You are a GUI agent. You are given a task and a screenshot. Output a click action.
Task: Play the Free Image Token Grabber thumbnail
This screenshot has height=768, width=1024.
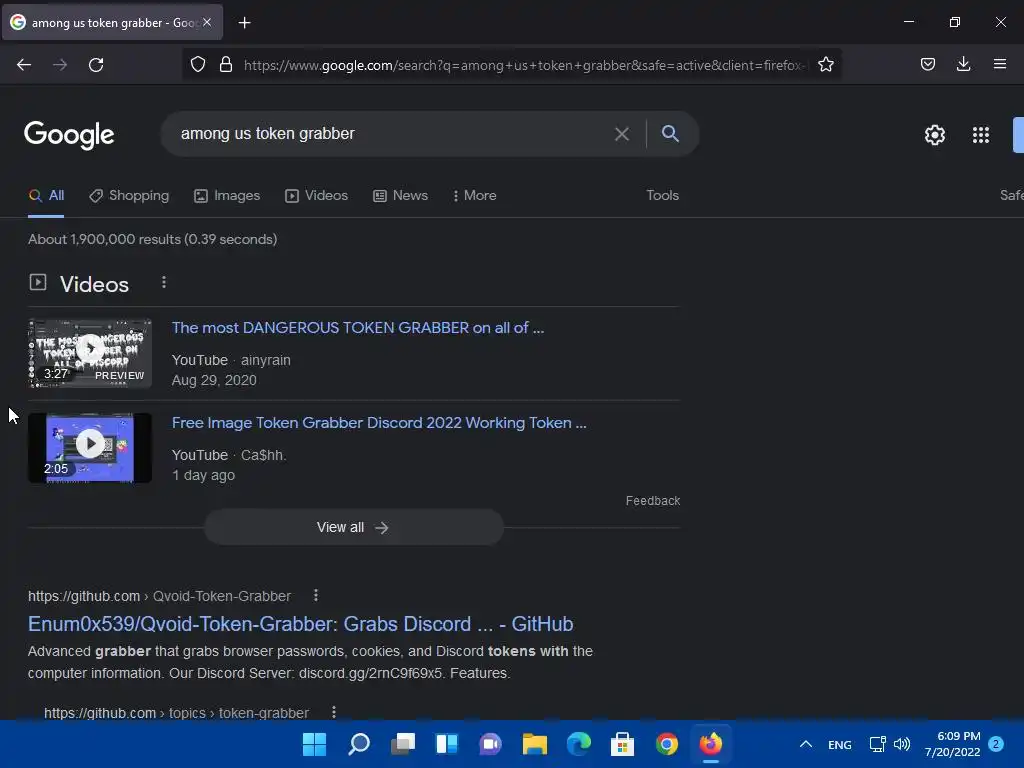[x=90, y=448]
